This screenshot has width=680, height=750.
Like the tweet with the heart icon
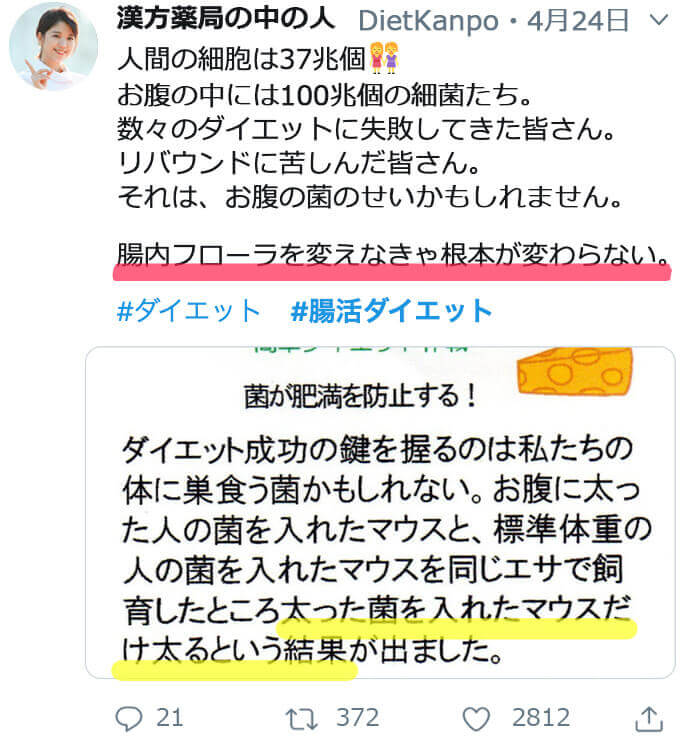pos(476,718)
